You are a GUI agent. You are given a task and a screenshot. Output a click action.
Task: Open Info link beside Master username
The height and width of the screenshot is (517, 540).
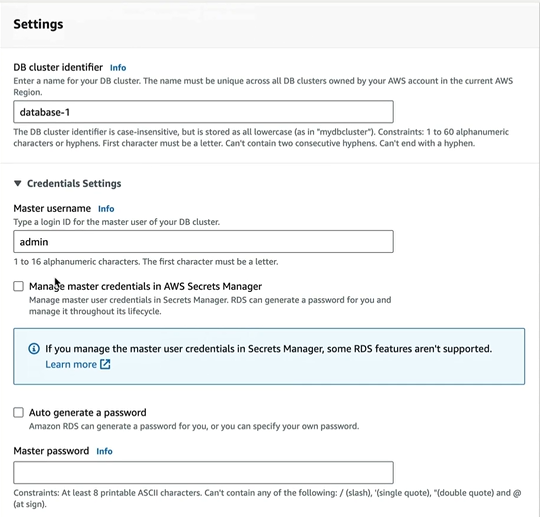point(106,209)
